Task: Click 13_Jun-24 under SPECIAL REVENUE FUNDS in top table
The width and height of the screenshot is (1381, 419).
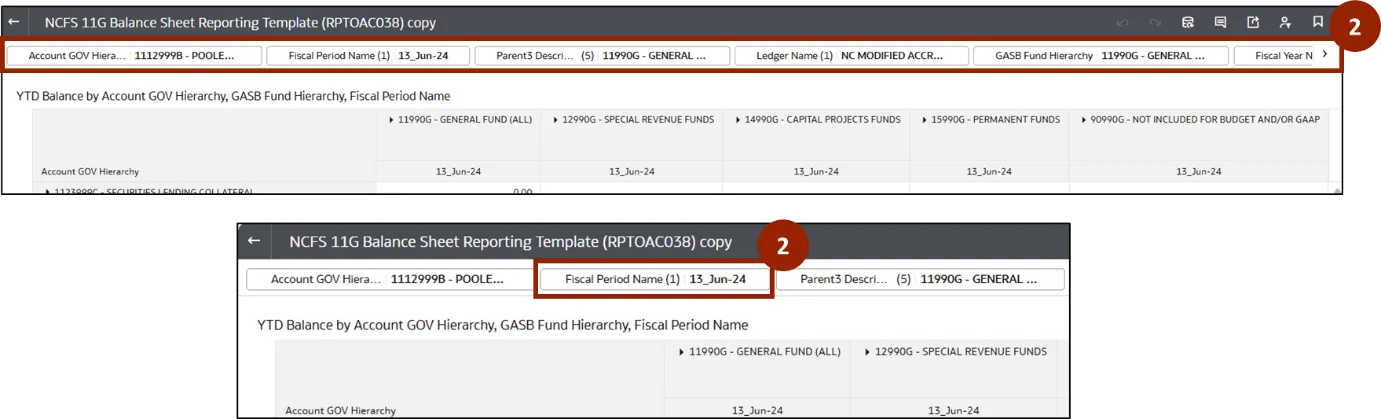Action: point(632,172)
